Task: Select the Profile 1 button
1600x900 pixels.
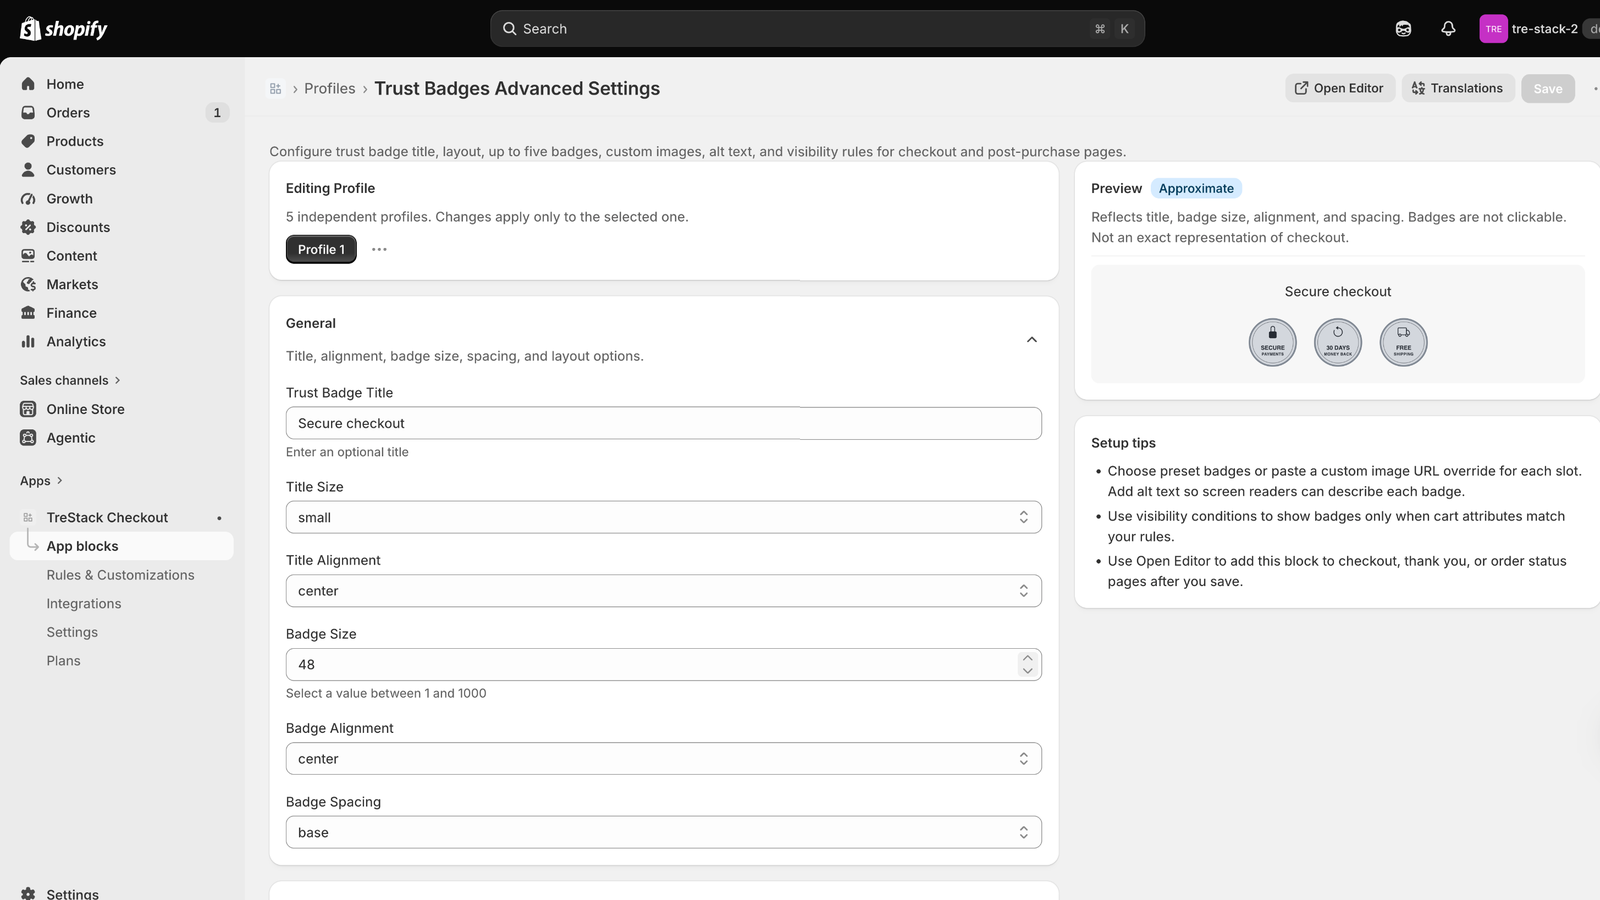Action: tap(321, 250)
